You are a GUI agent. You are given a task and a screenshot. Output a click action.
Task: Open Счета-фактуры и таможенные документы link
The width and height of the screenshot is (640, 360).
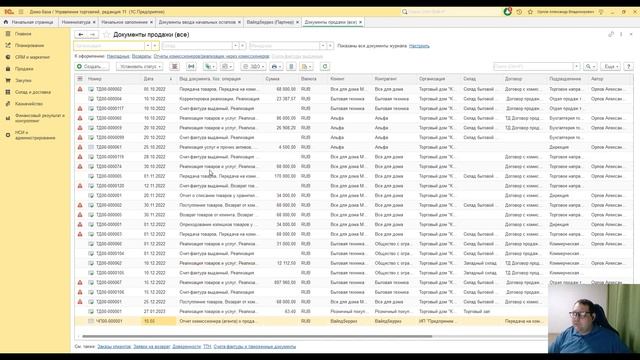tap(255, 347)
